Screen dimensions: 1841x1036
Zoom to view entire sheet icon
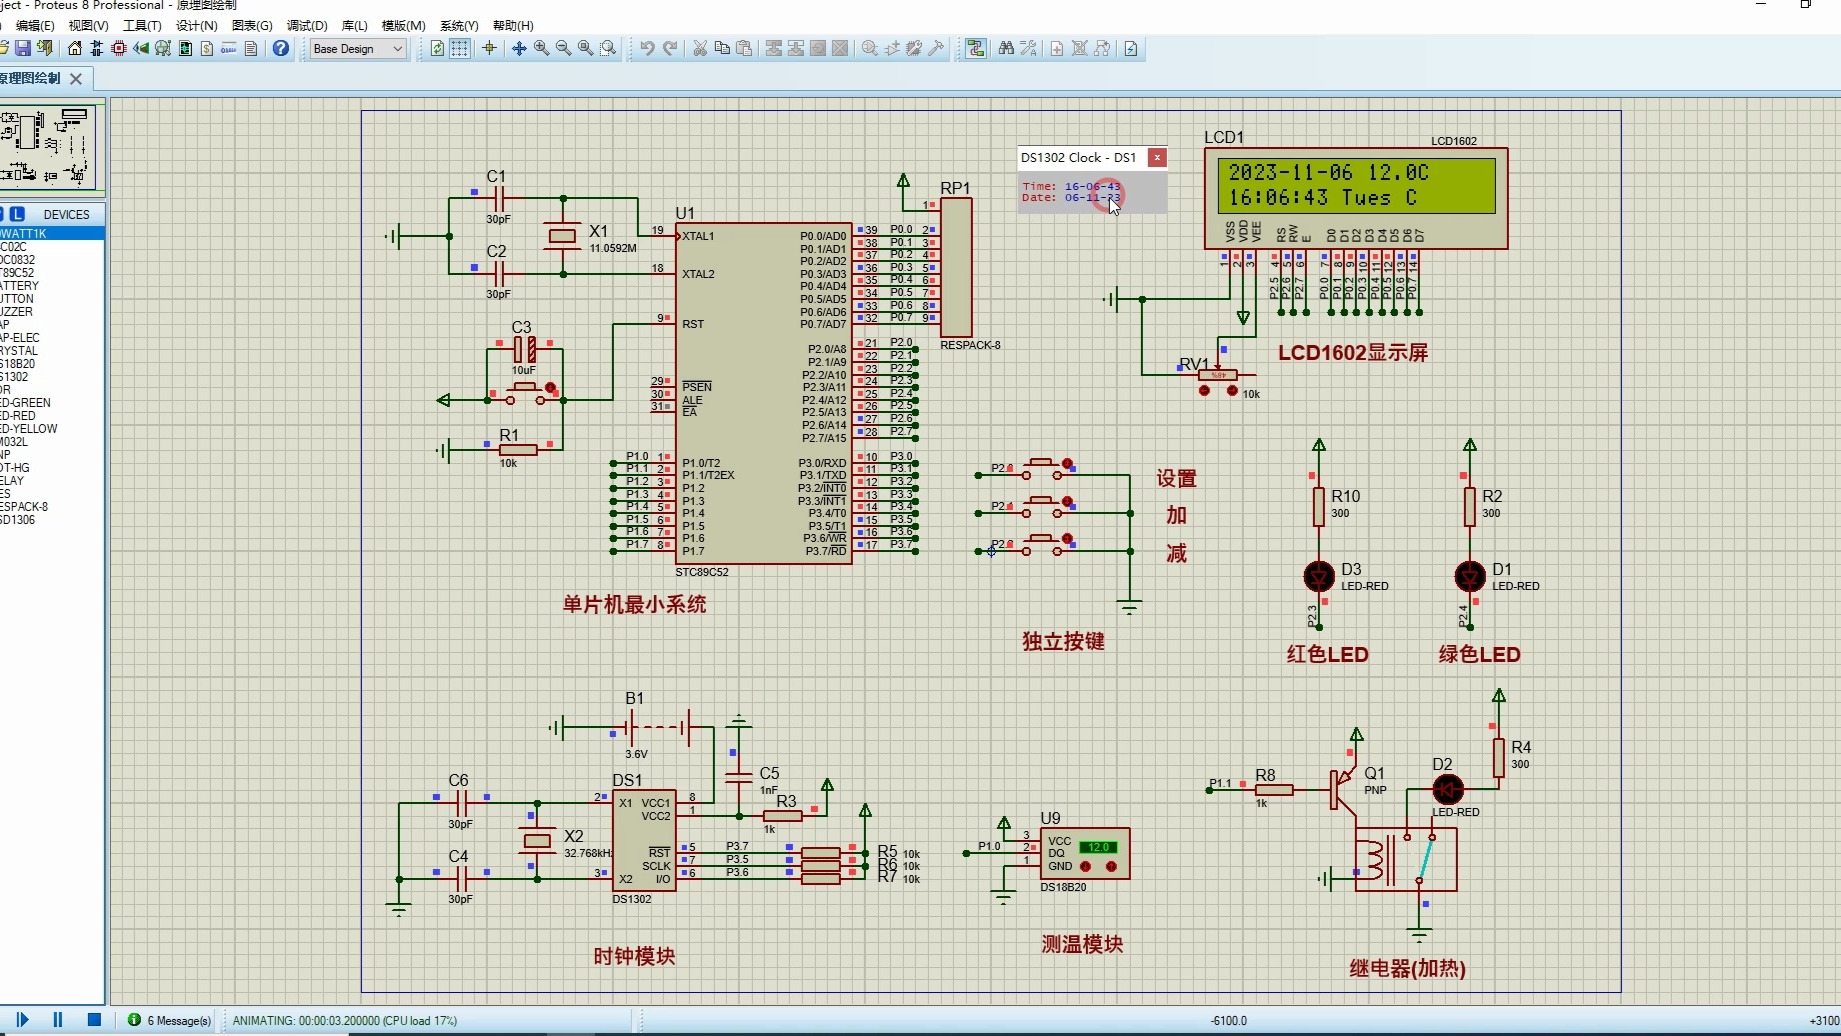pyautogui.click(x=585, y=48)
